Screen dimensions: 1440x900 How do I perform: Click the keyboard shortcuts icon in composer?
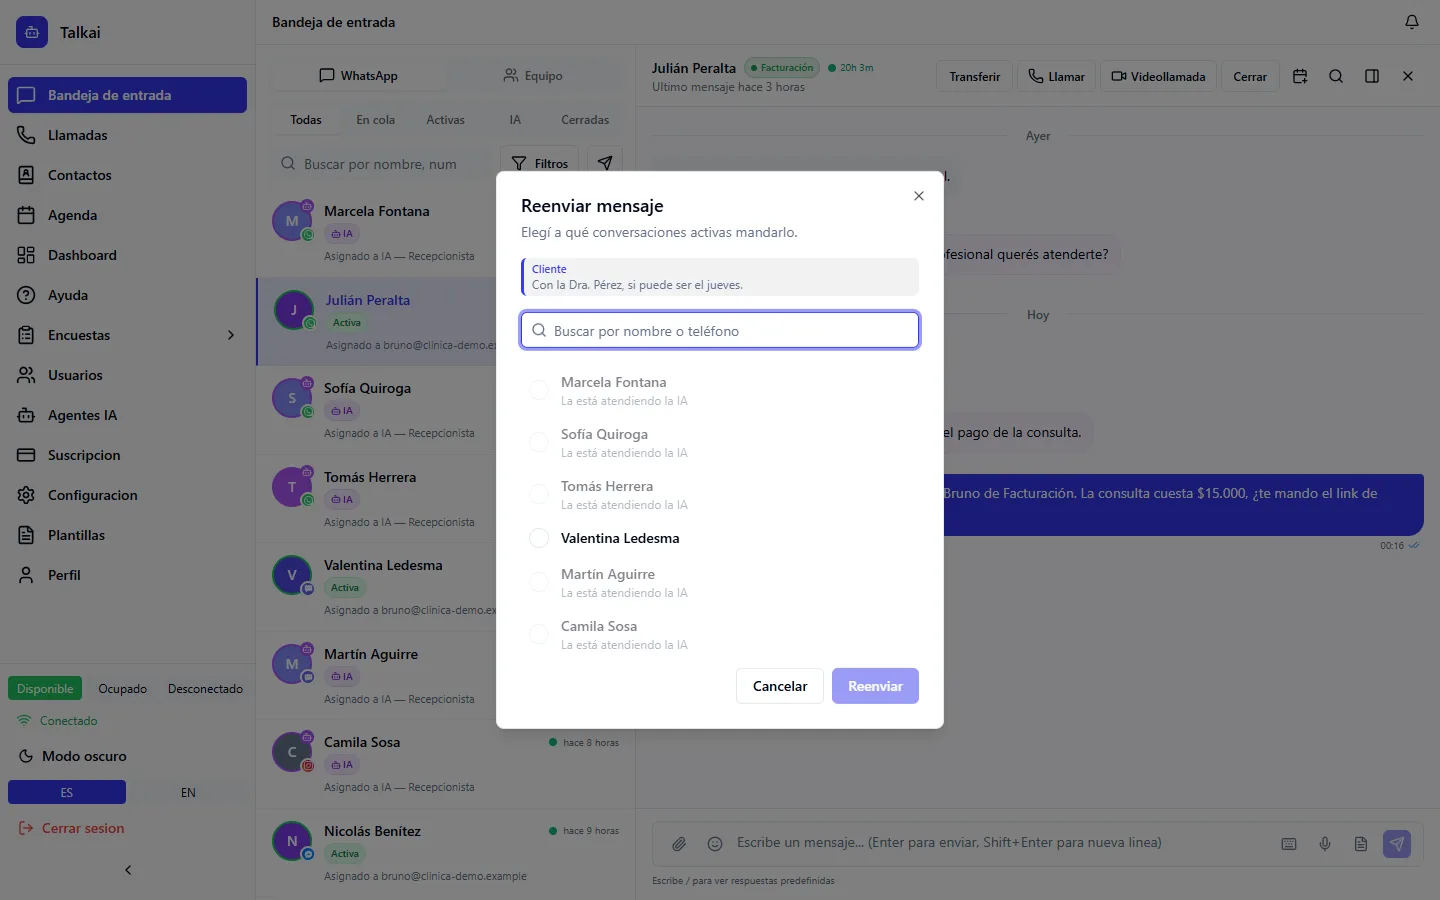[x=1289, y=844]
